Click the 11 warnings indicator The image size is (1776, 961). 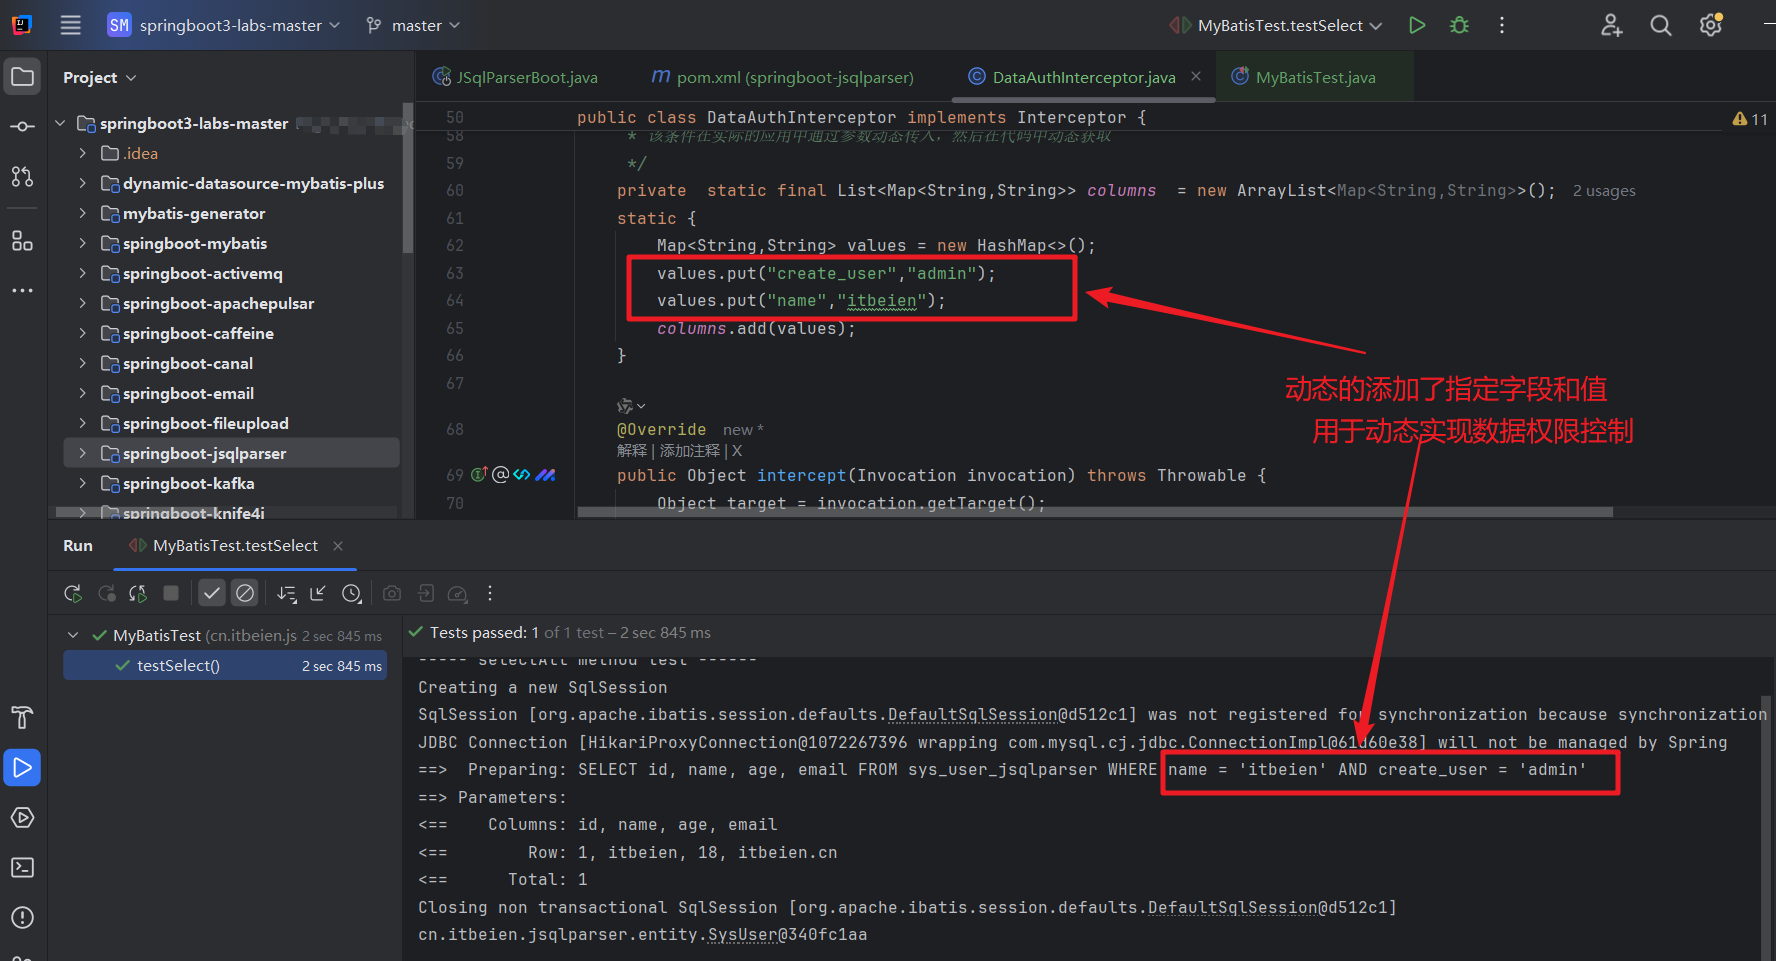coord(1750,119)
